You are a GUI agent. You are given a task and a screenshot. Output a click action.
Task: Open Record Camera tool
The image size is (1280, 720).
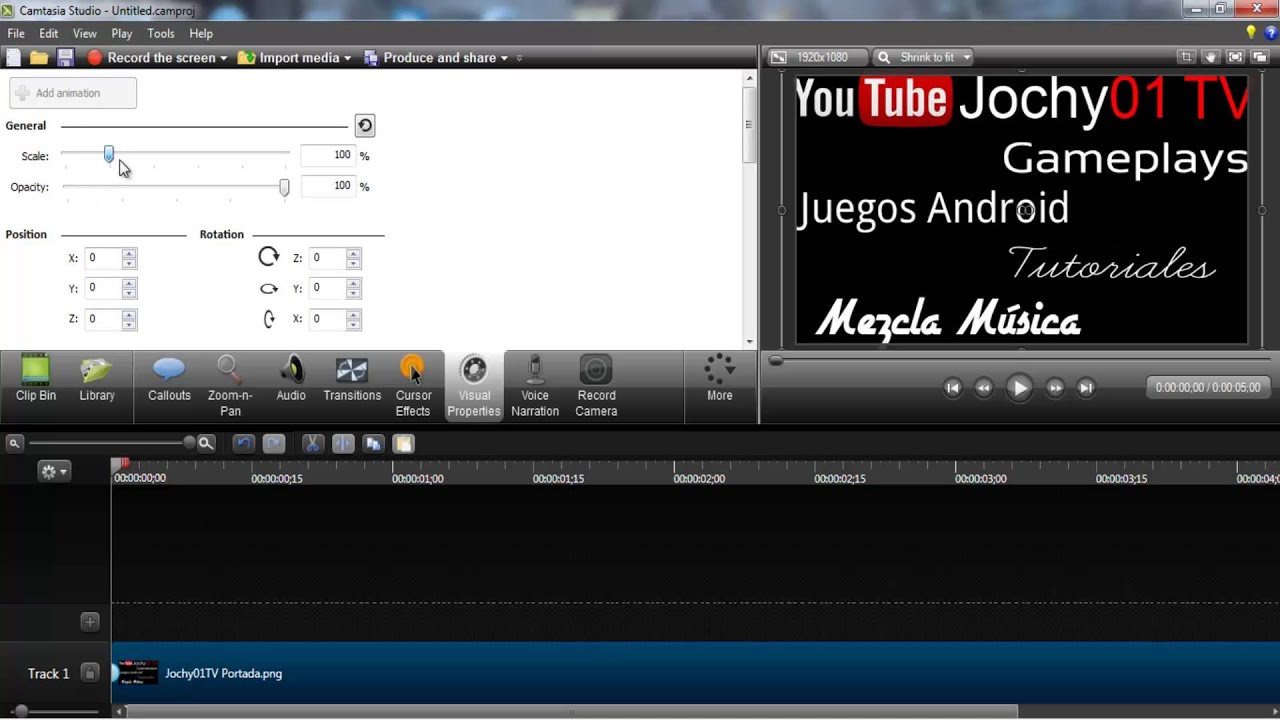(596, 385)
